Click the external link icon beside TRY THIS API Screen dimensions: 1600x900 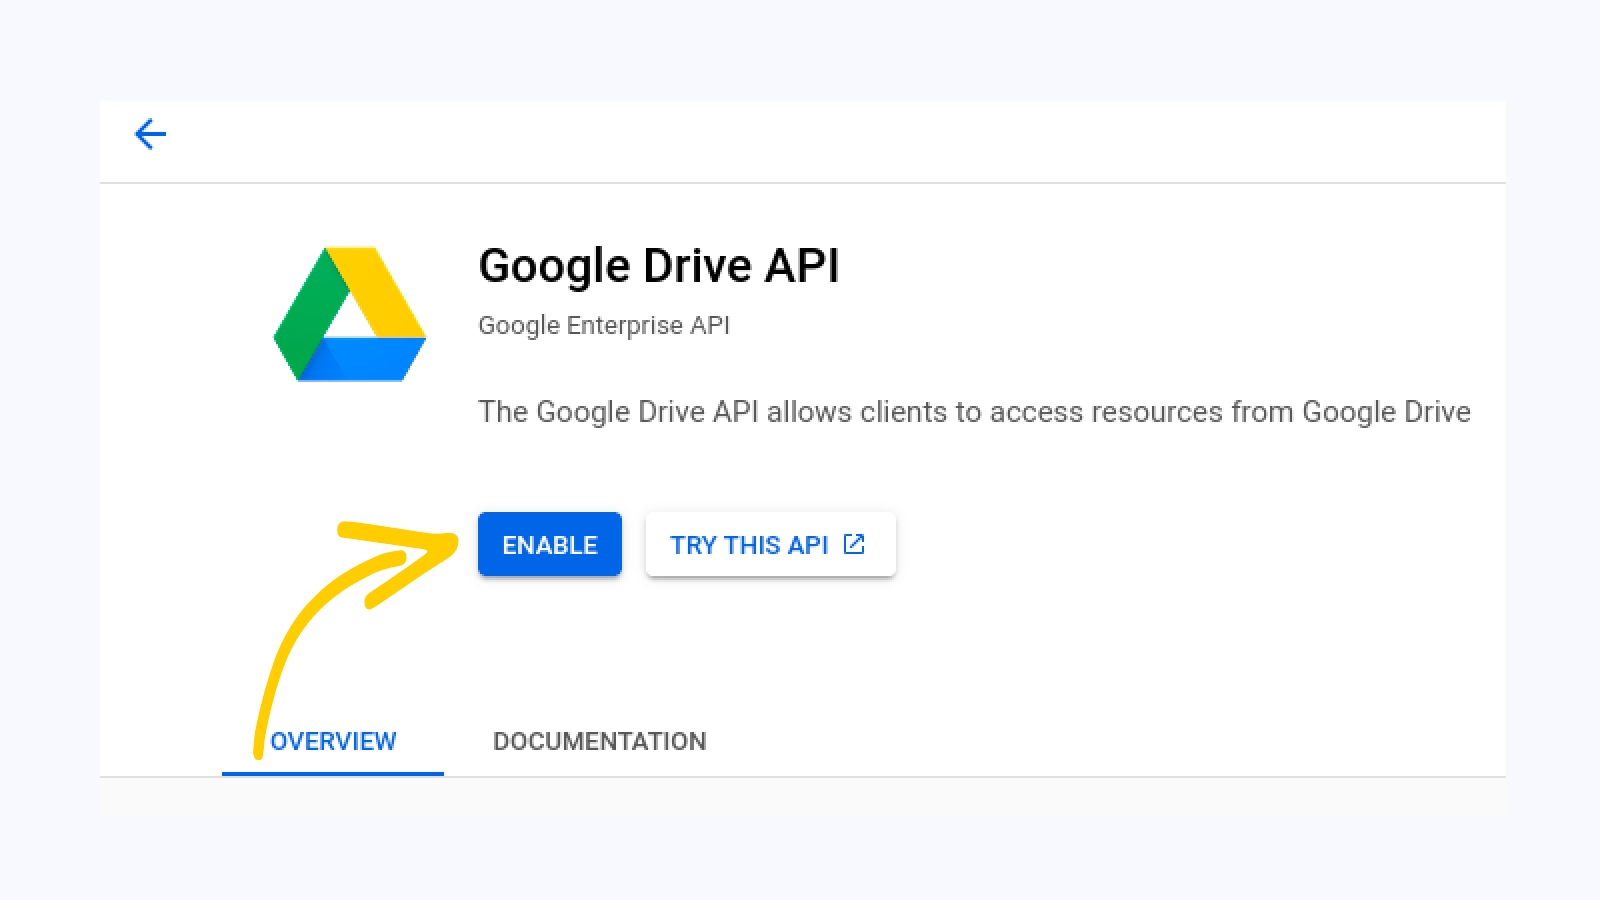click(854, 544)
